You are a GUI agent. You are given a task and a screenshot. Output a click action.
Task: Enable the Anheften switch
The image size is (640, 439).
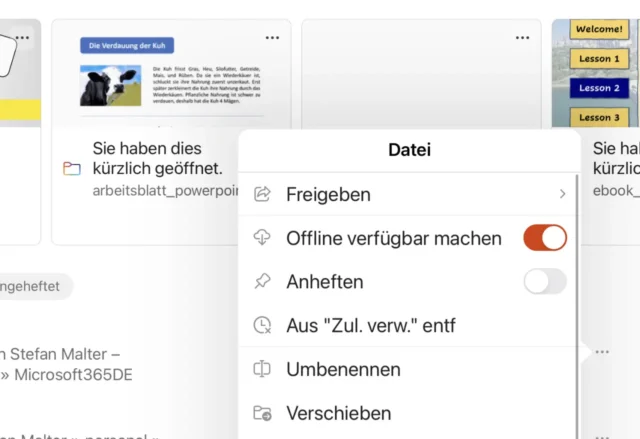click(545, 282)
